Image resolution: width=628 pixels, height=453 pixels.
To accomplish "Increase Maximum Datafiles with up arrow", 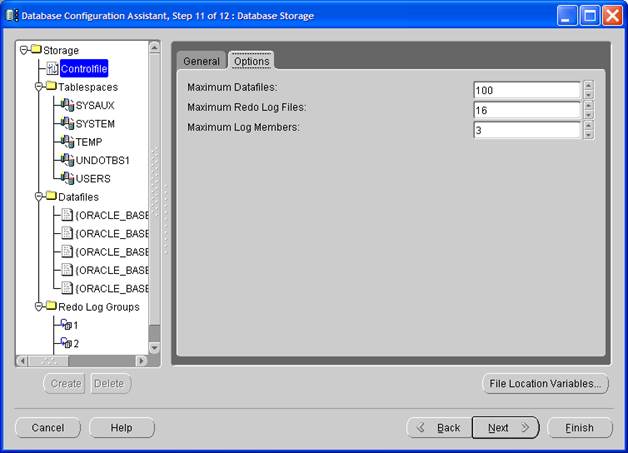I will [x=588, y=85].
